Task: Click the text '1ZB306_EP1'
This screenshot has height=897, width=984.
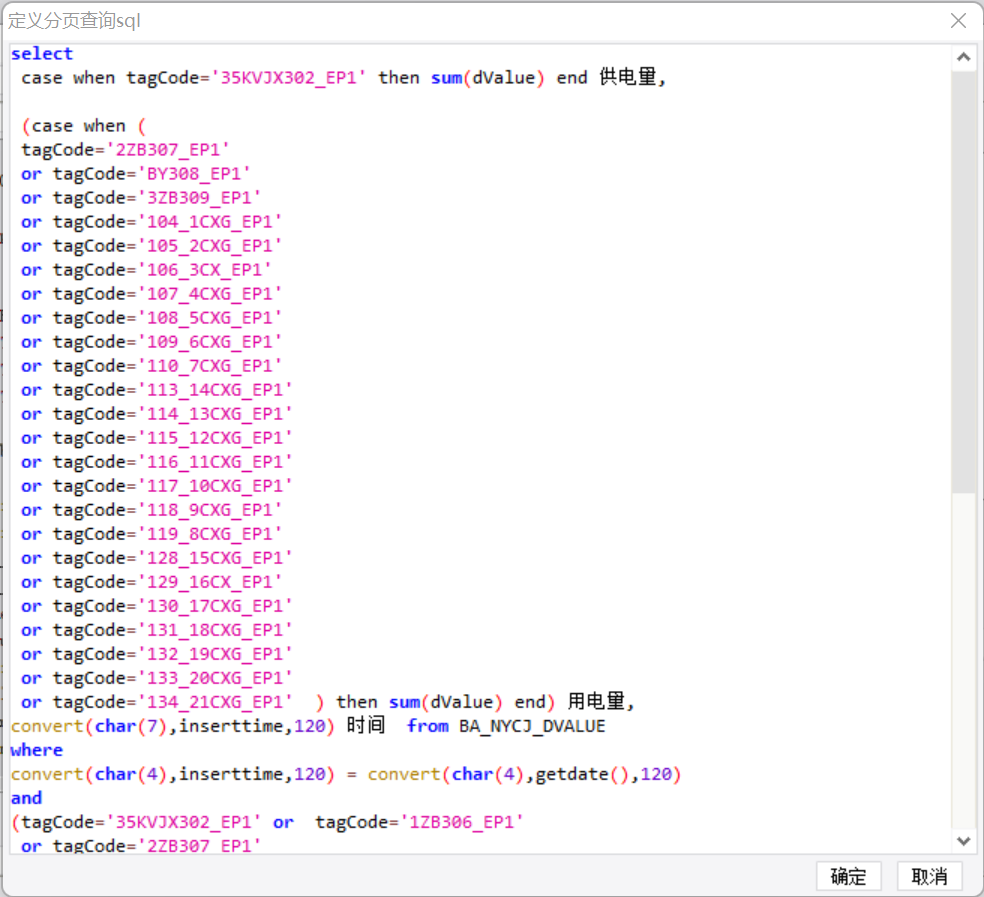Action: 462,822
